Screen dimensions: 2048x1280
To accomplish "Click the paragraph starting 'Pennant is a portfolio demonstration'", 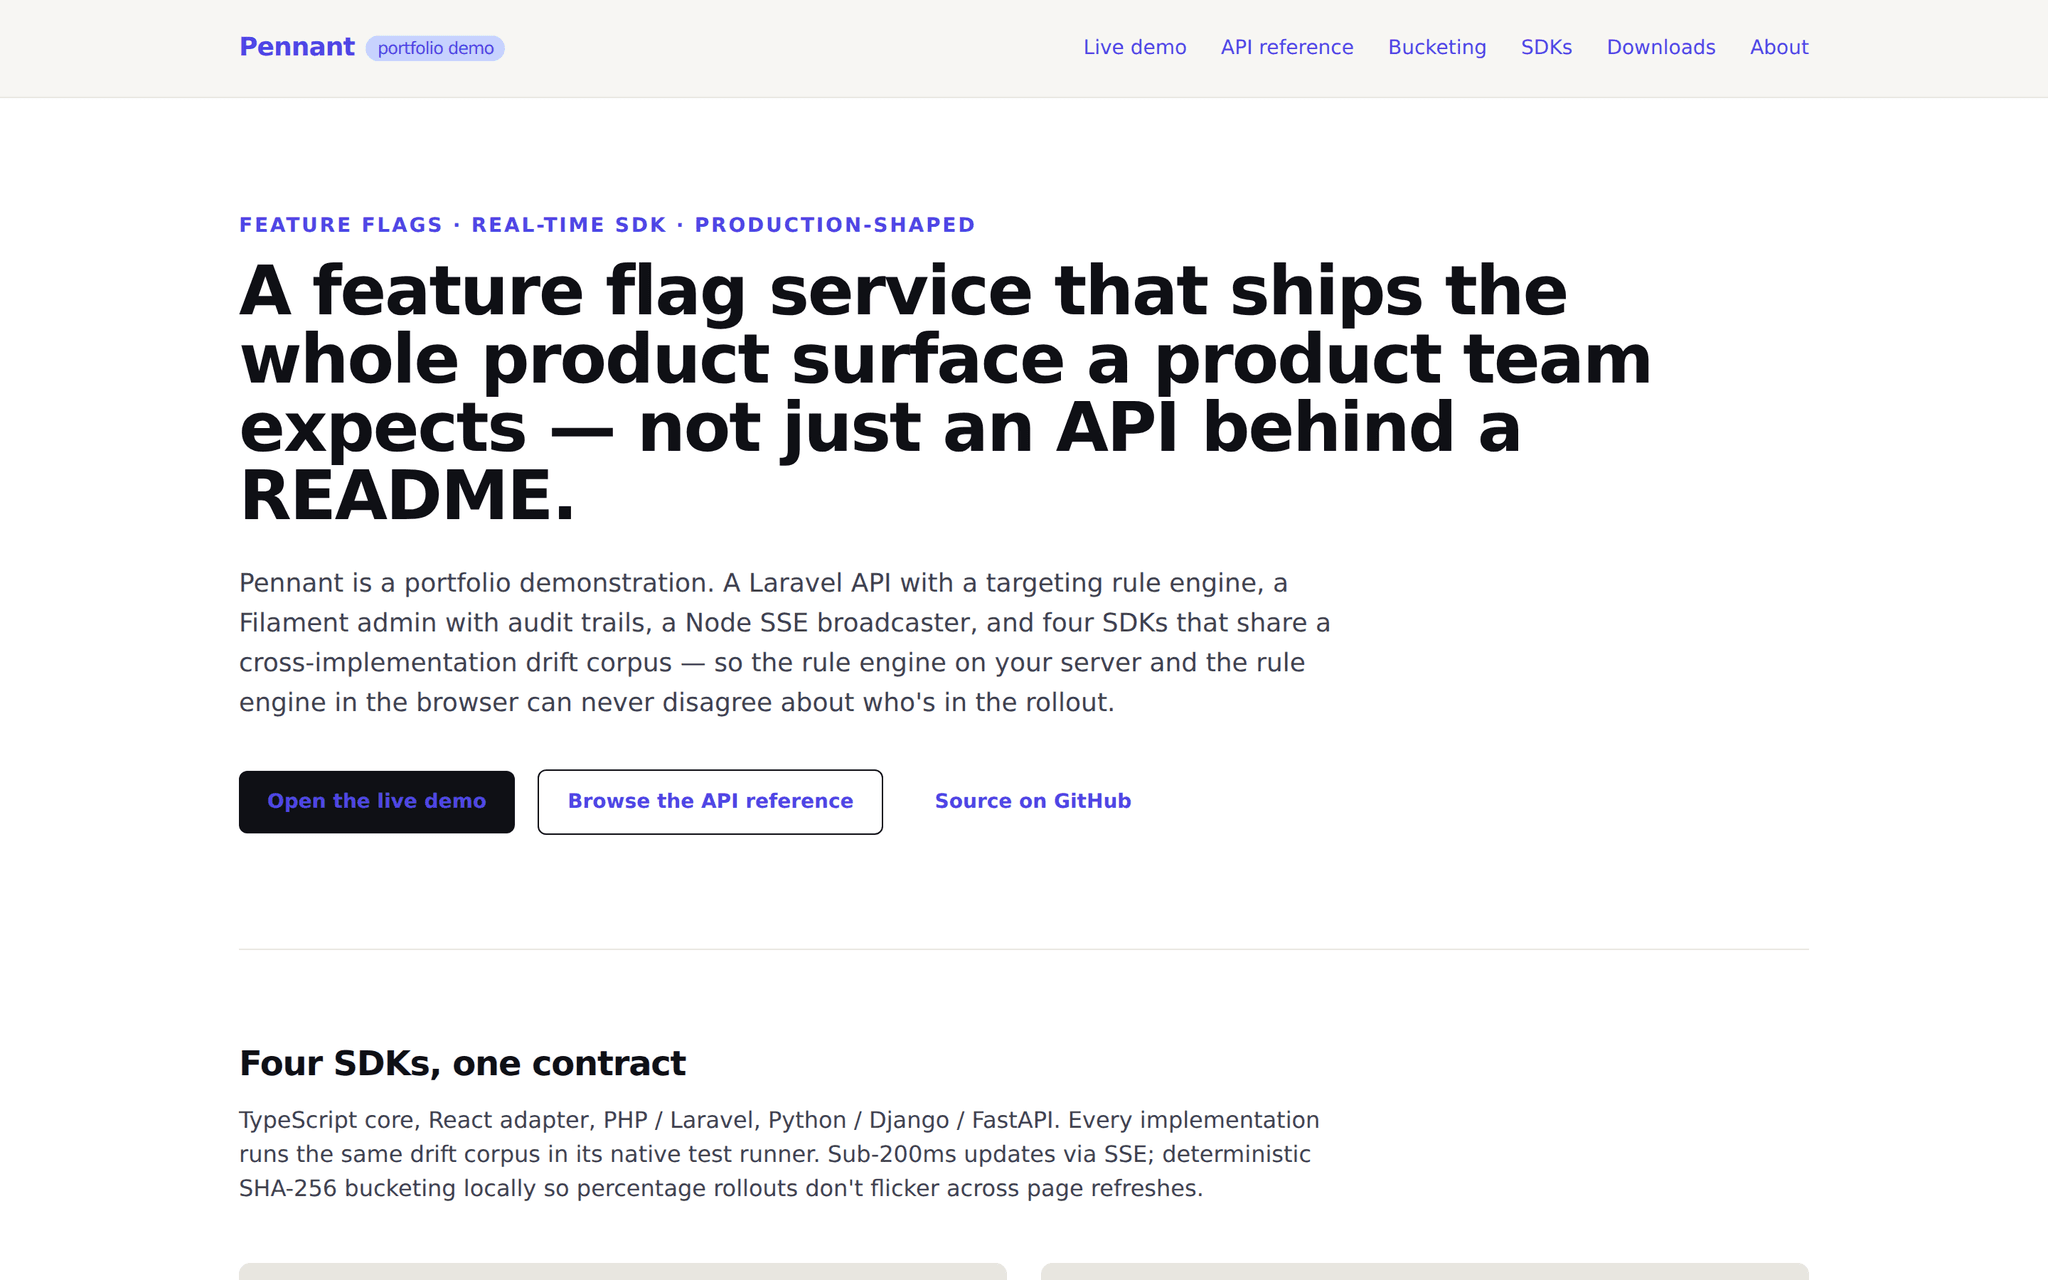I will [x=785, y=642].
